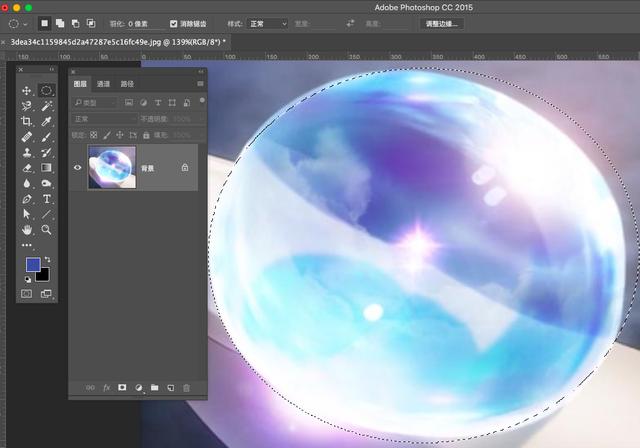The height and width of the screenshot is (448, 640).
Task: Select the Healing Brush bandage tool
Action: [x=27, y=137]
